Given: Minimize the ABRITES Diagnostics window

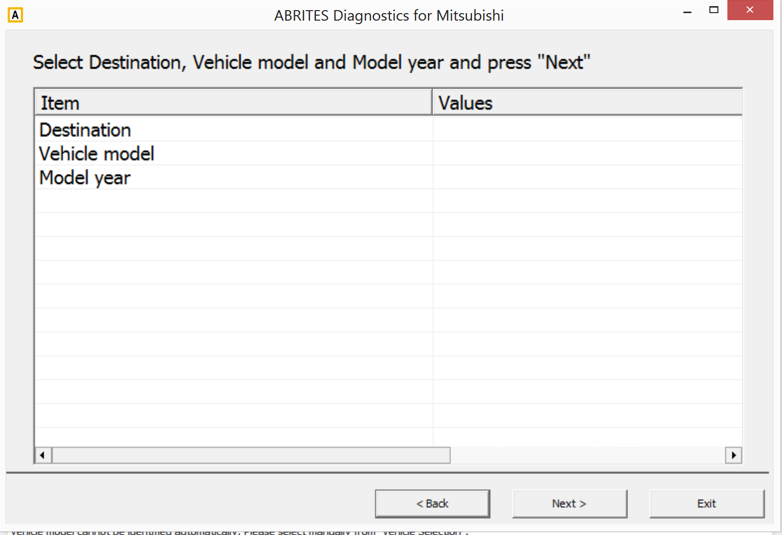Looking at the screenshot, I should pos(688,10).
